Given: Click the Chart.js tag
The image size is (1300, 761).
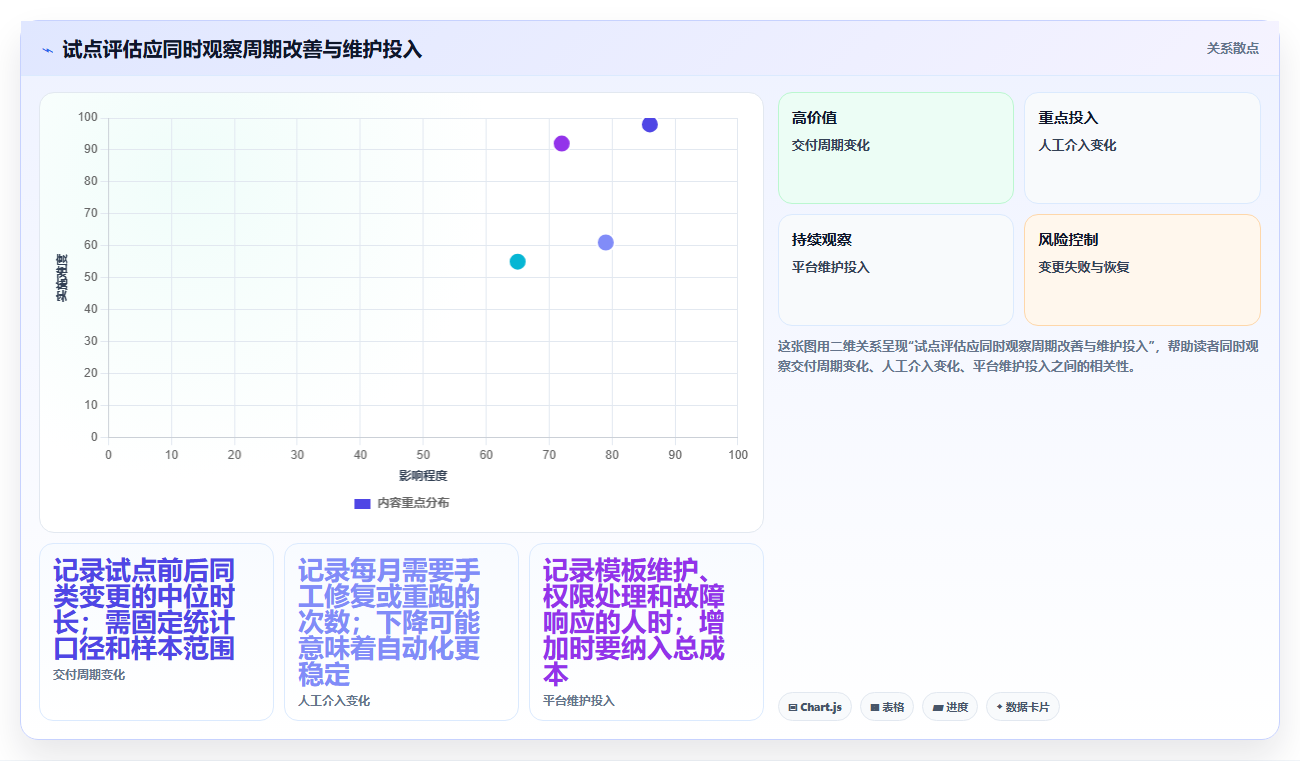Looking at the screenshot, I should pos(815,707).
